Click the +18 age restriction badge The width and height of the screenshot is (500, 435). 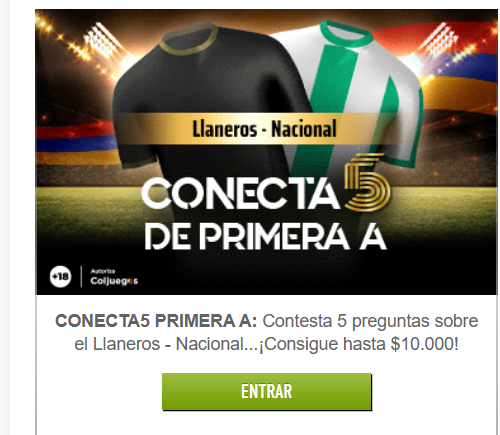(x=60, y=277)
